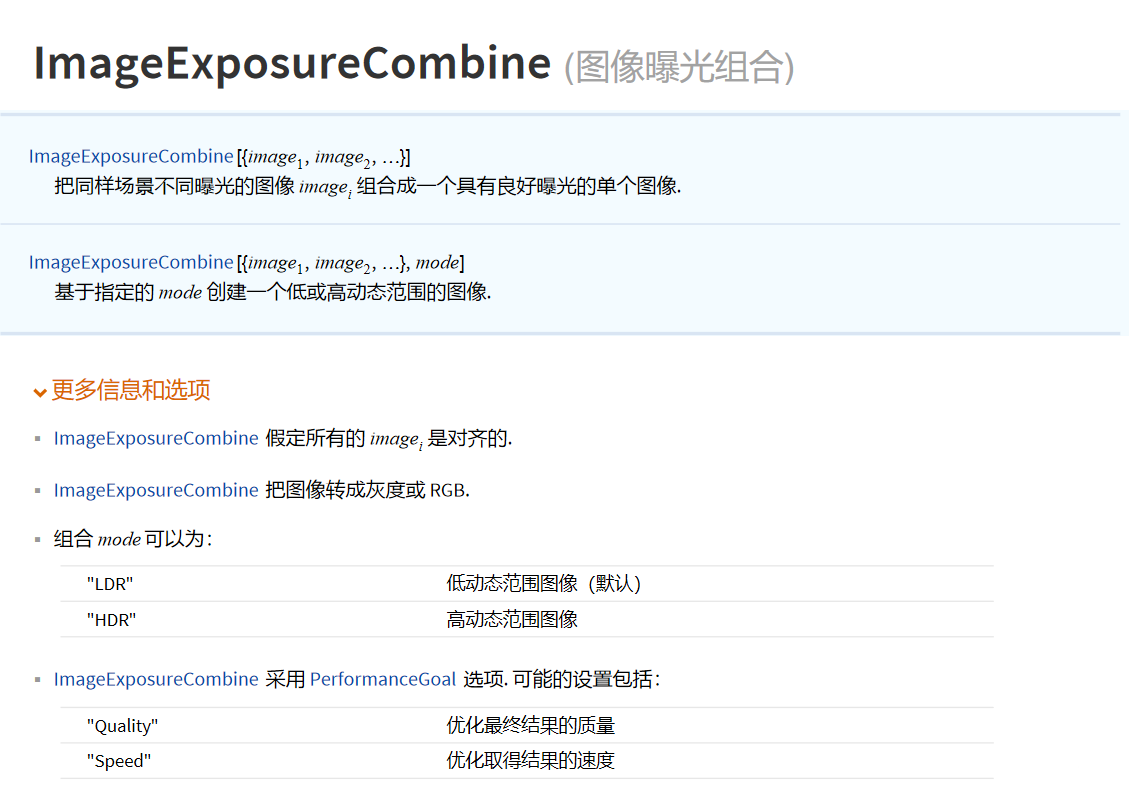Select the "HDR" table entry
The height and width of the screenshot is (805, 1129).
click(111, 620)
